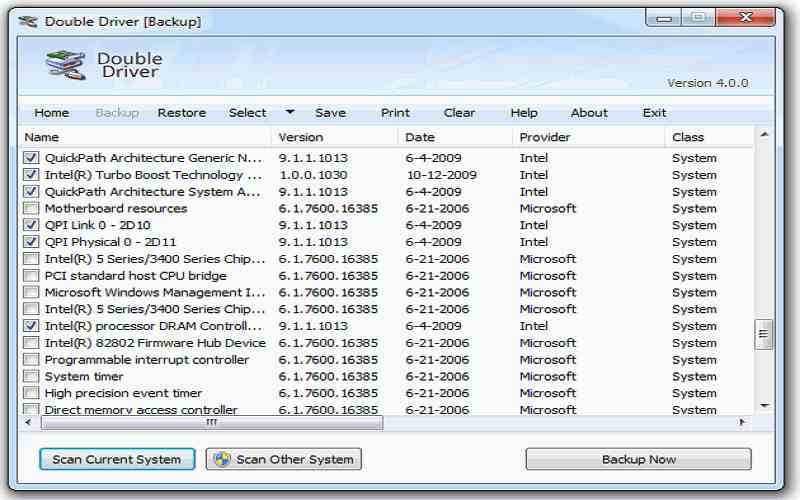The width and height of the screenshot is (800, 500).
Task: Minimize the Double Driver window
Action: coord(664,17)
